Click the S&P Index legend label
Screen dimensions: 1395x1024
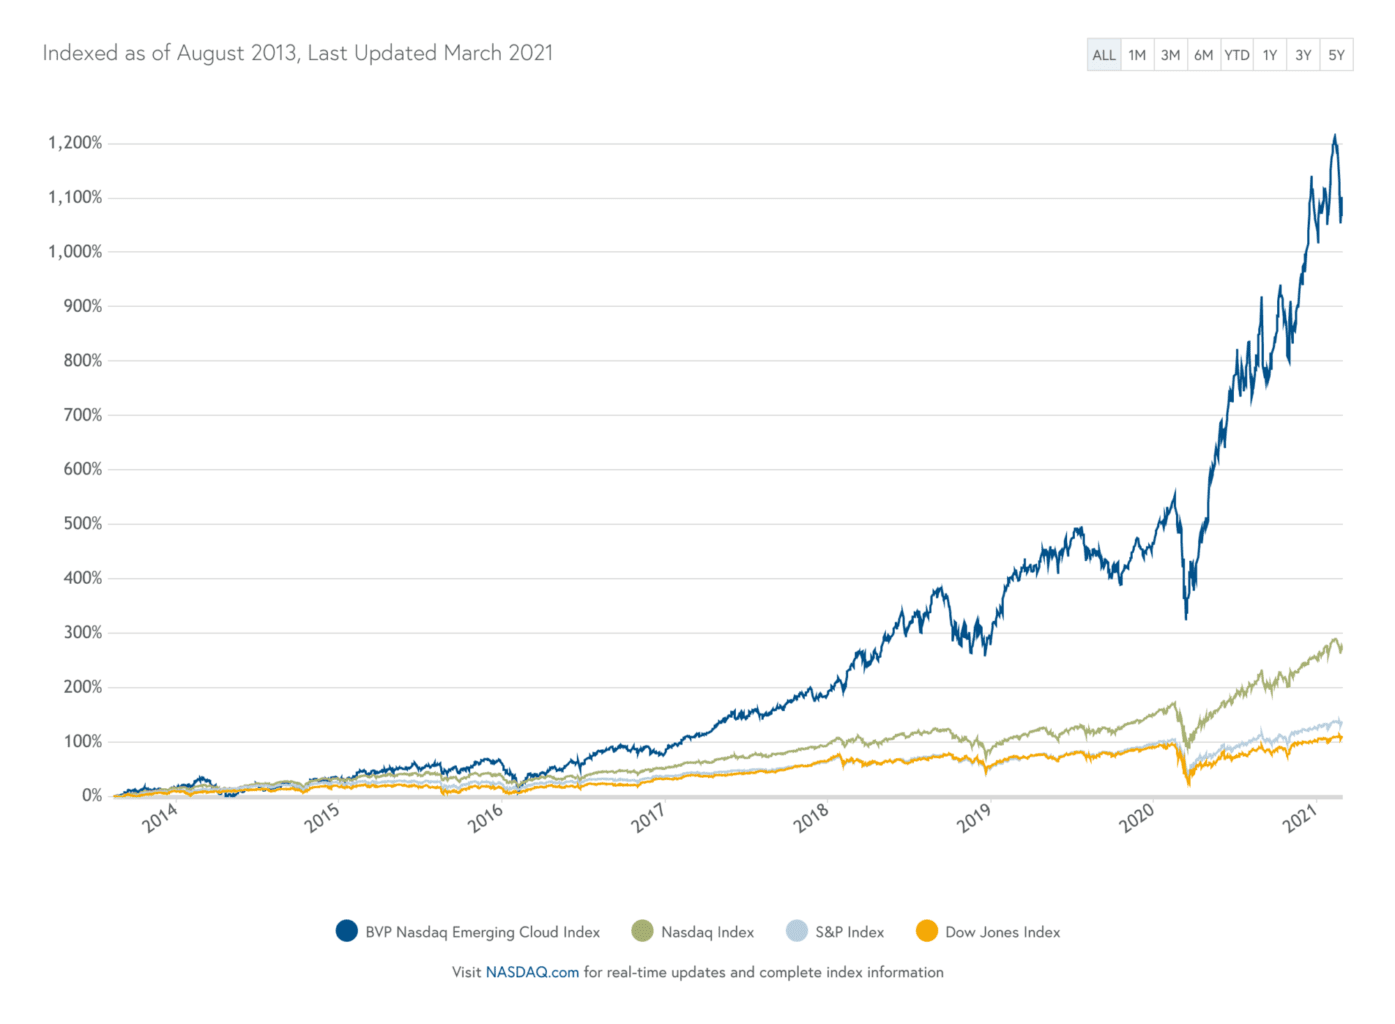point(850,932)
